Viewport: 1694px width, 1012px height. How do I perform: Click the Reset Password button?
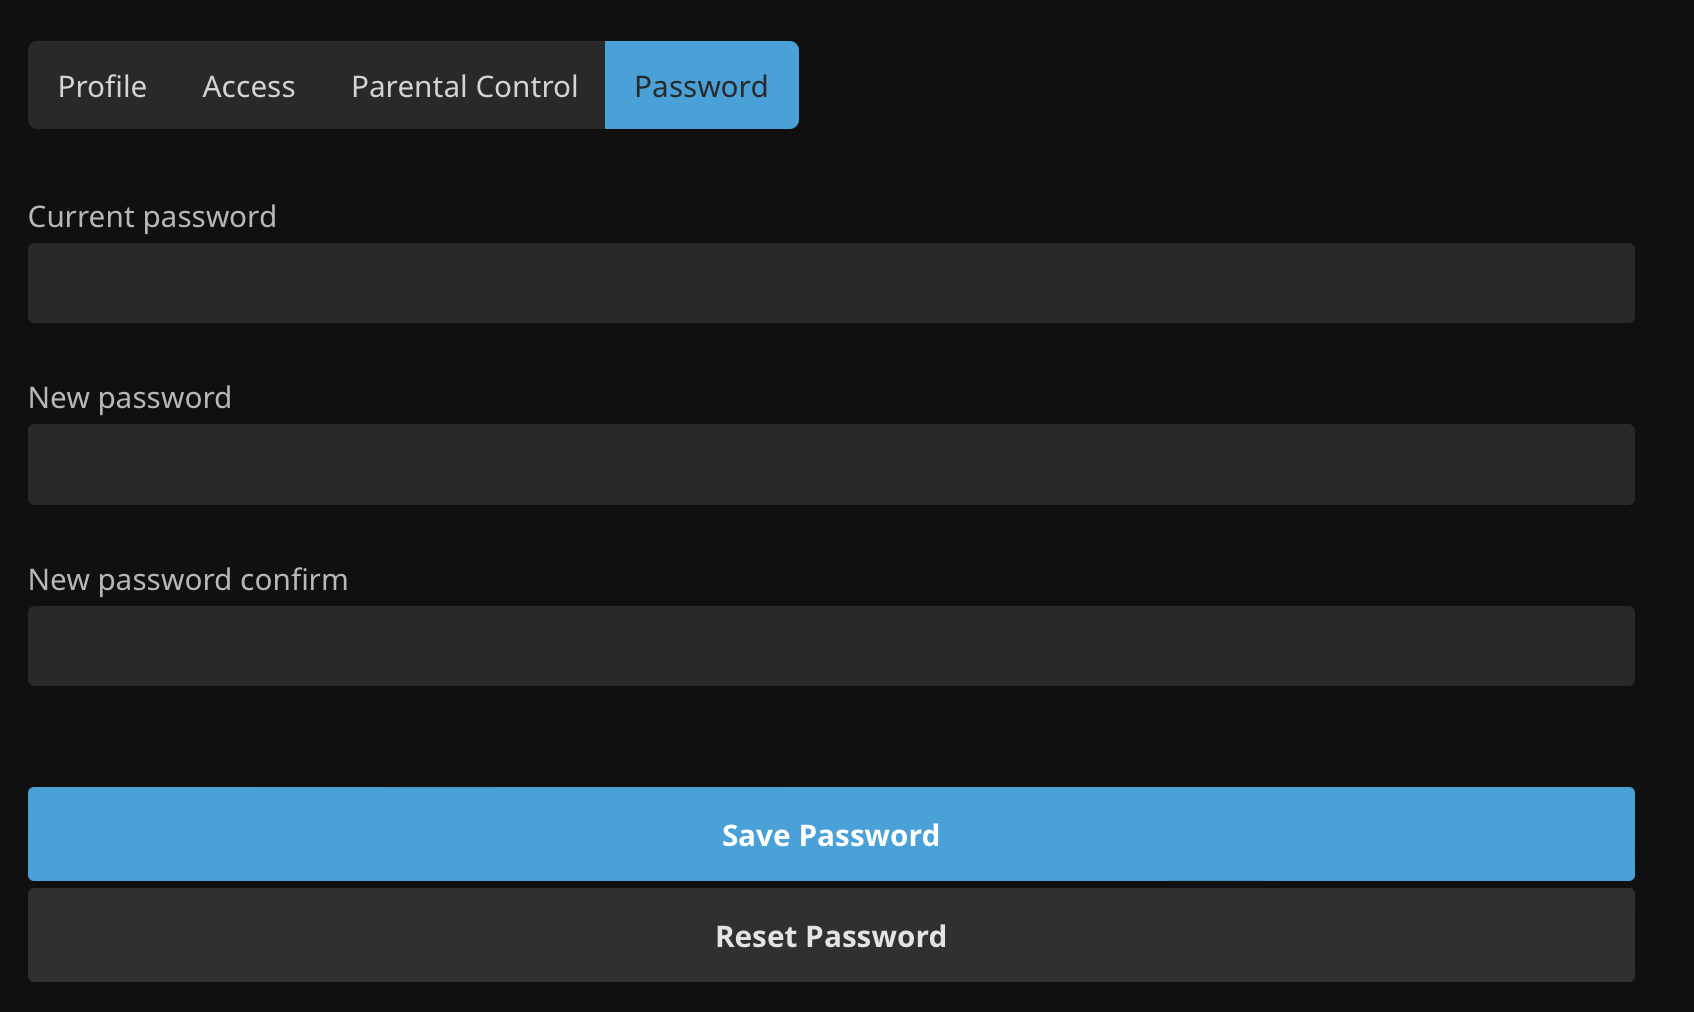tap(831, 935)
